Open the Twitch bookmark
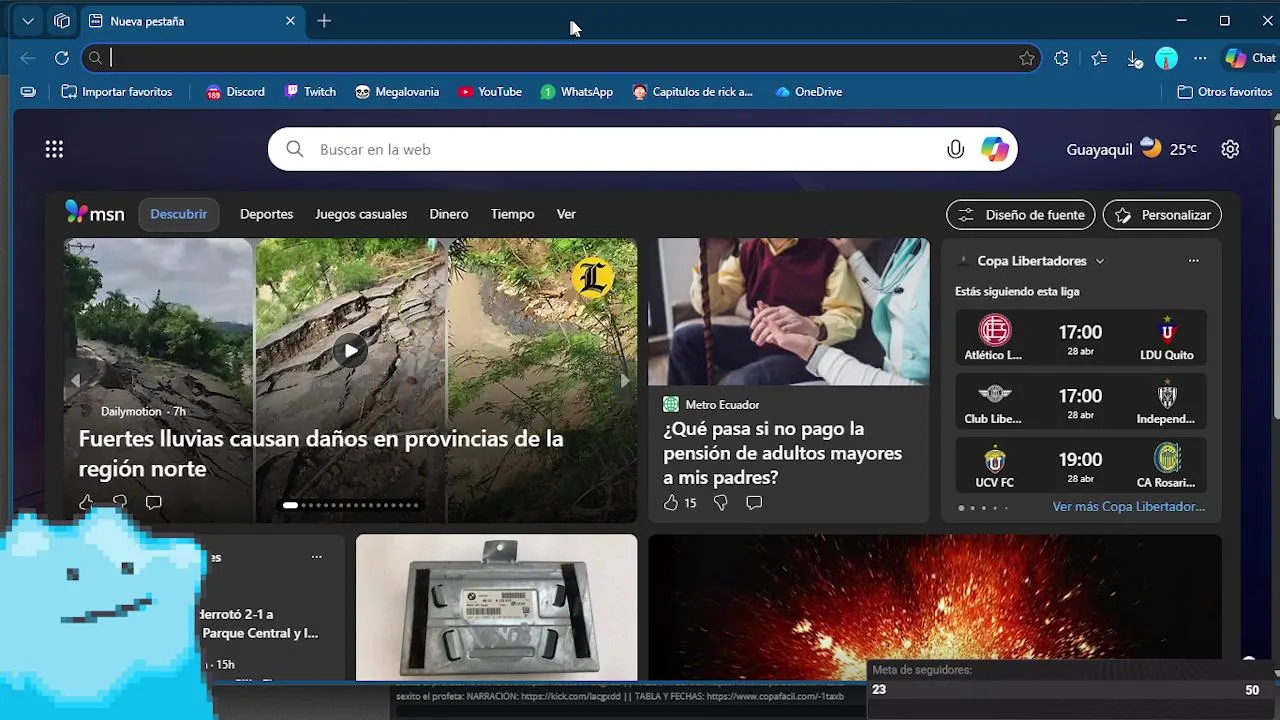This screenshot has width=1280, height=720. (x=310, y=92)
